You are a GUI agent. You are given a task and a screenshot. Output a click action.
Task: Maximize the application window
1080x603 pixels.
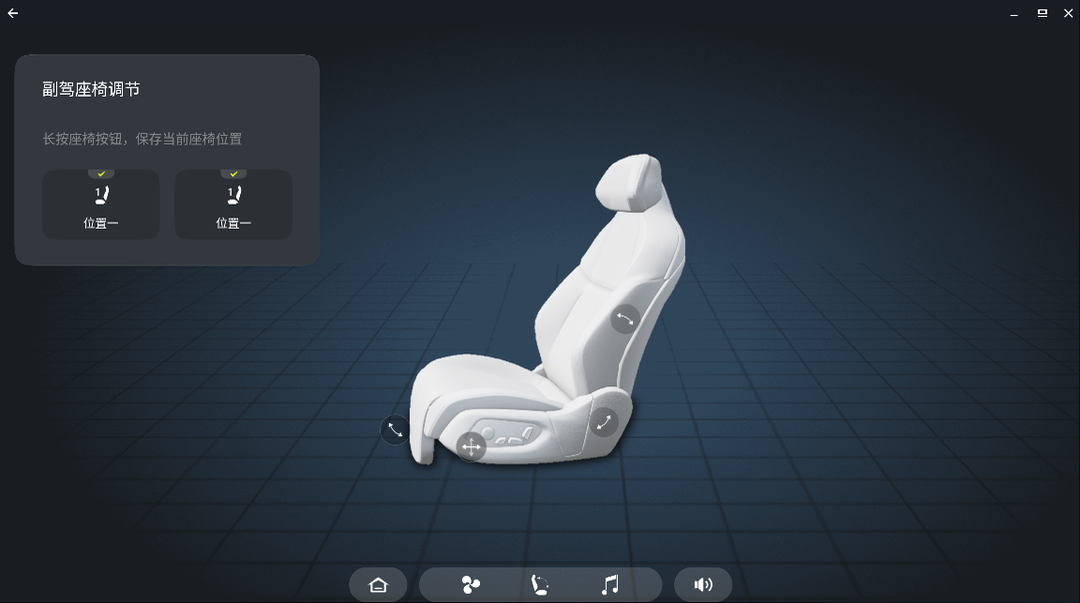pyautogui.click(x=1042, y=13)
